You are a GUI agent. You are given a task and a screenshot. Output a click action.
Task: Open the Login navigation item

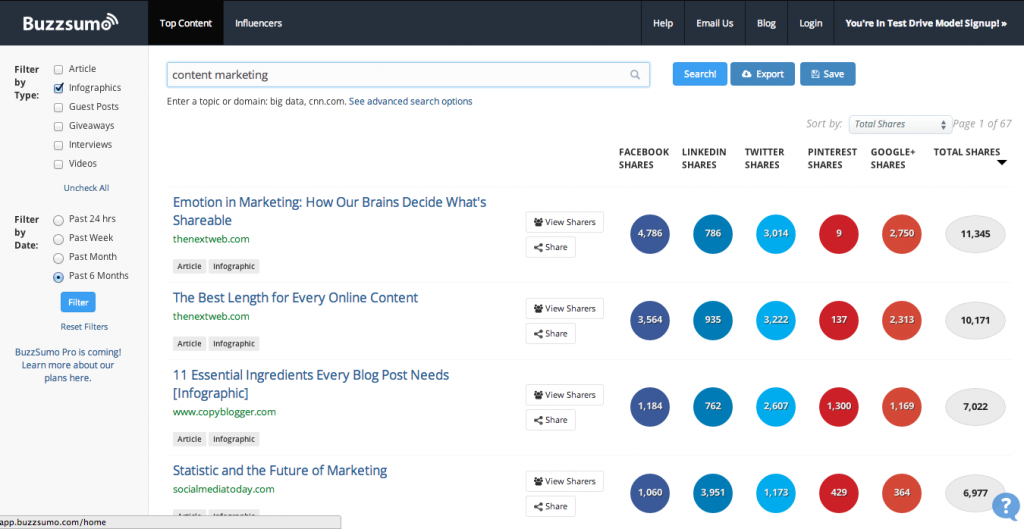[810, 23]
